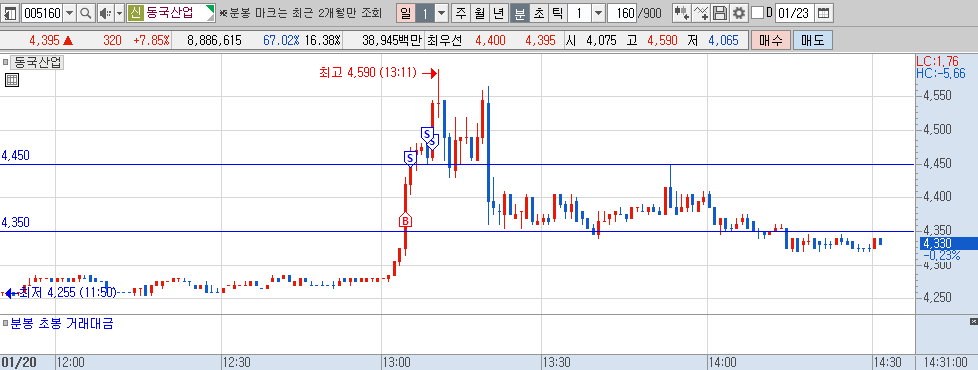Click the stock search magnifier icon

[x=85, y=12]
